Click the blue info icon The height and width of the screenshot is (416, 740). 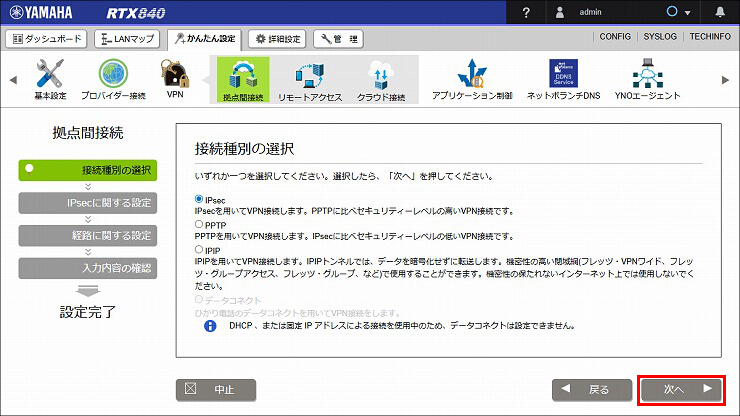pyautogui.click(x=210, y=326)
